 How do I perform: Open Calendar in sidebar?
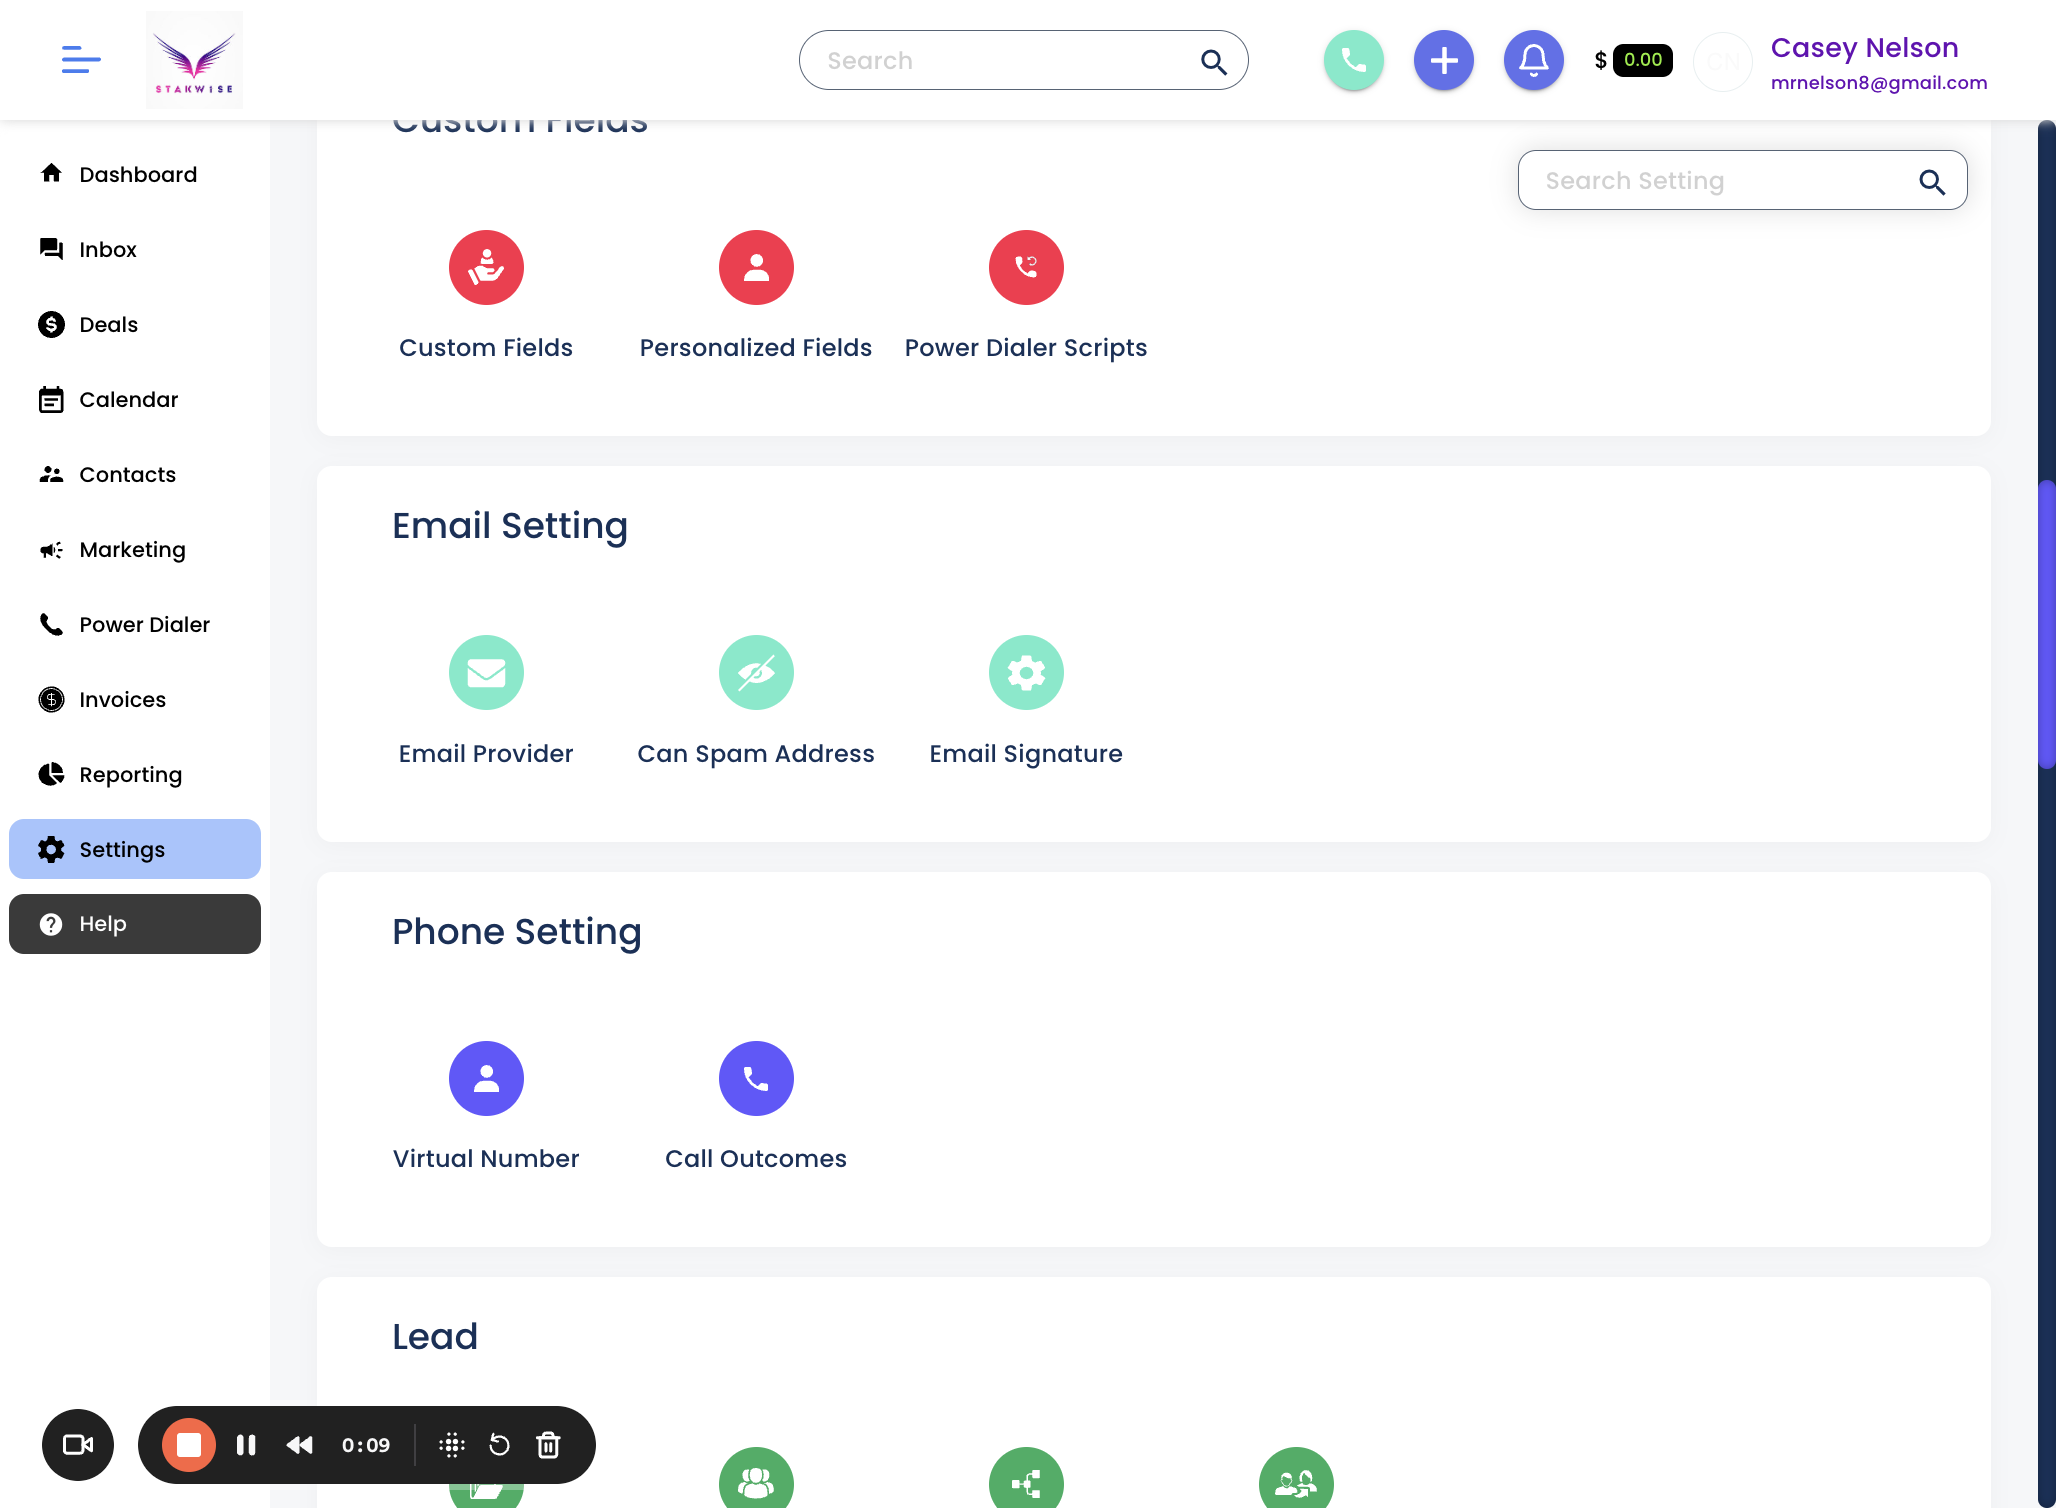(x=135, y=399)
